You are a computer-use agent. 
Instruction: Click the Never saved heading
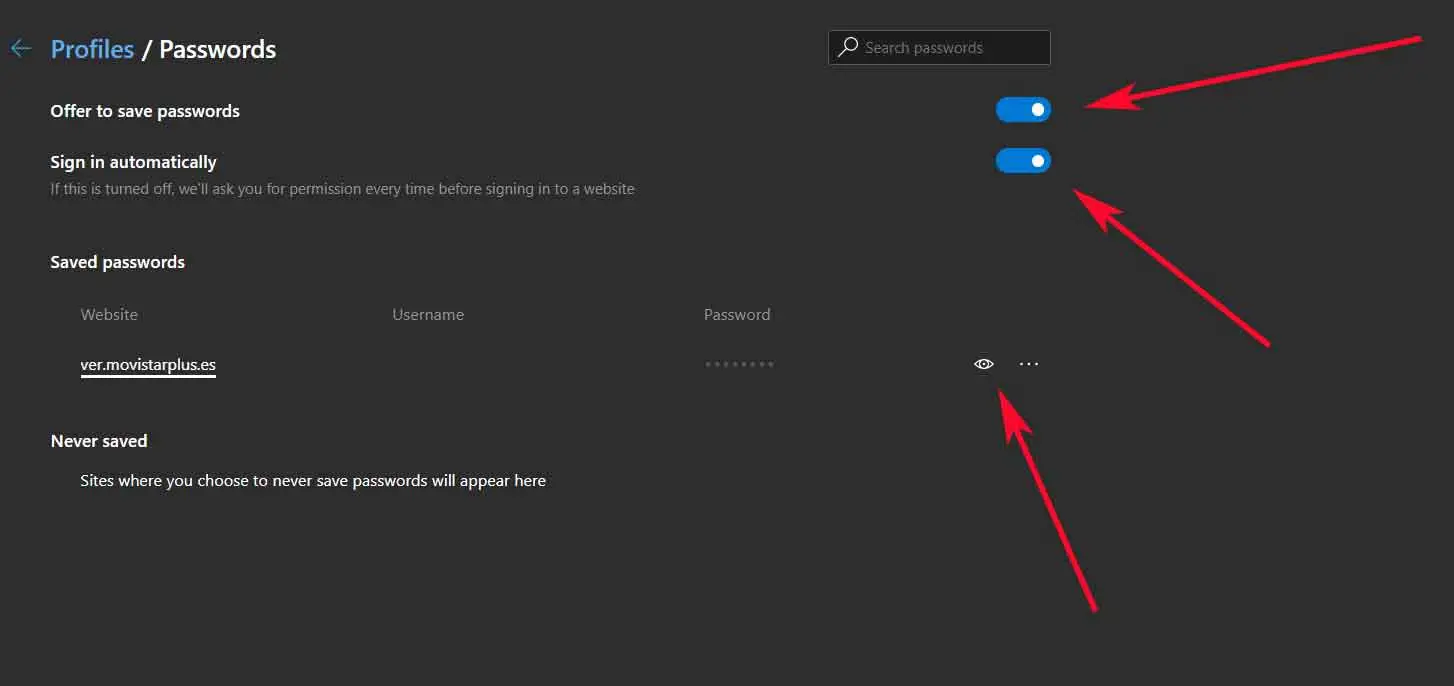pos(99,441)
